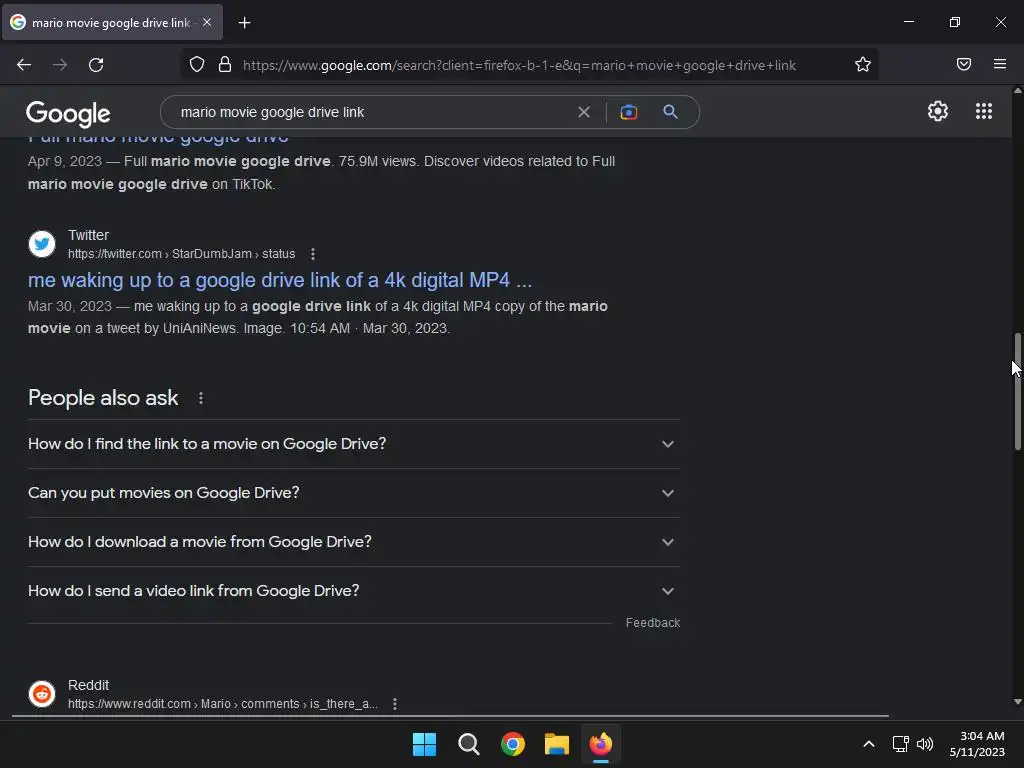Click the horizontal scrollbar at bottom
This screenshot has width=1024, height=768.
tap(451, 716)
